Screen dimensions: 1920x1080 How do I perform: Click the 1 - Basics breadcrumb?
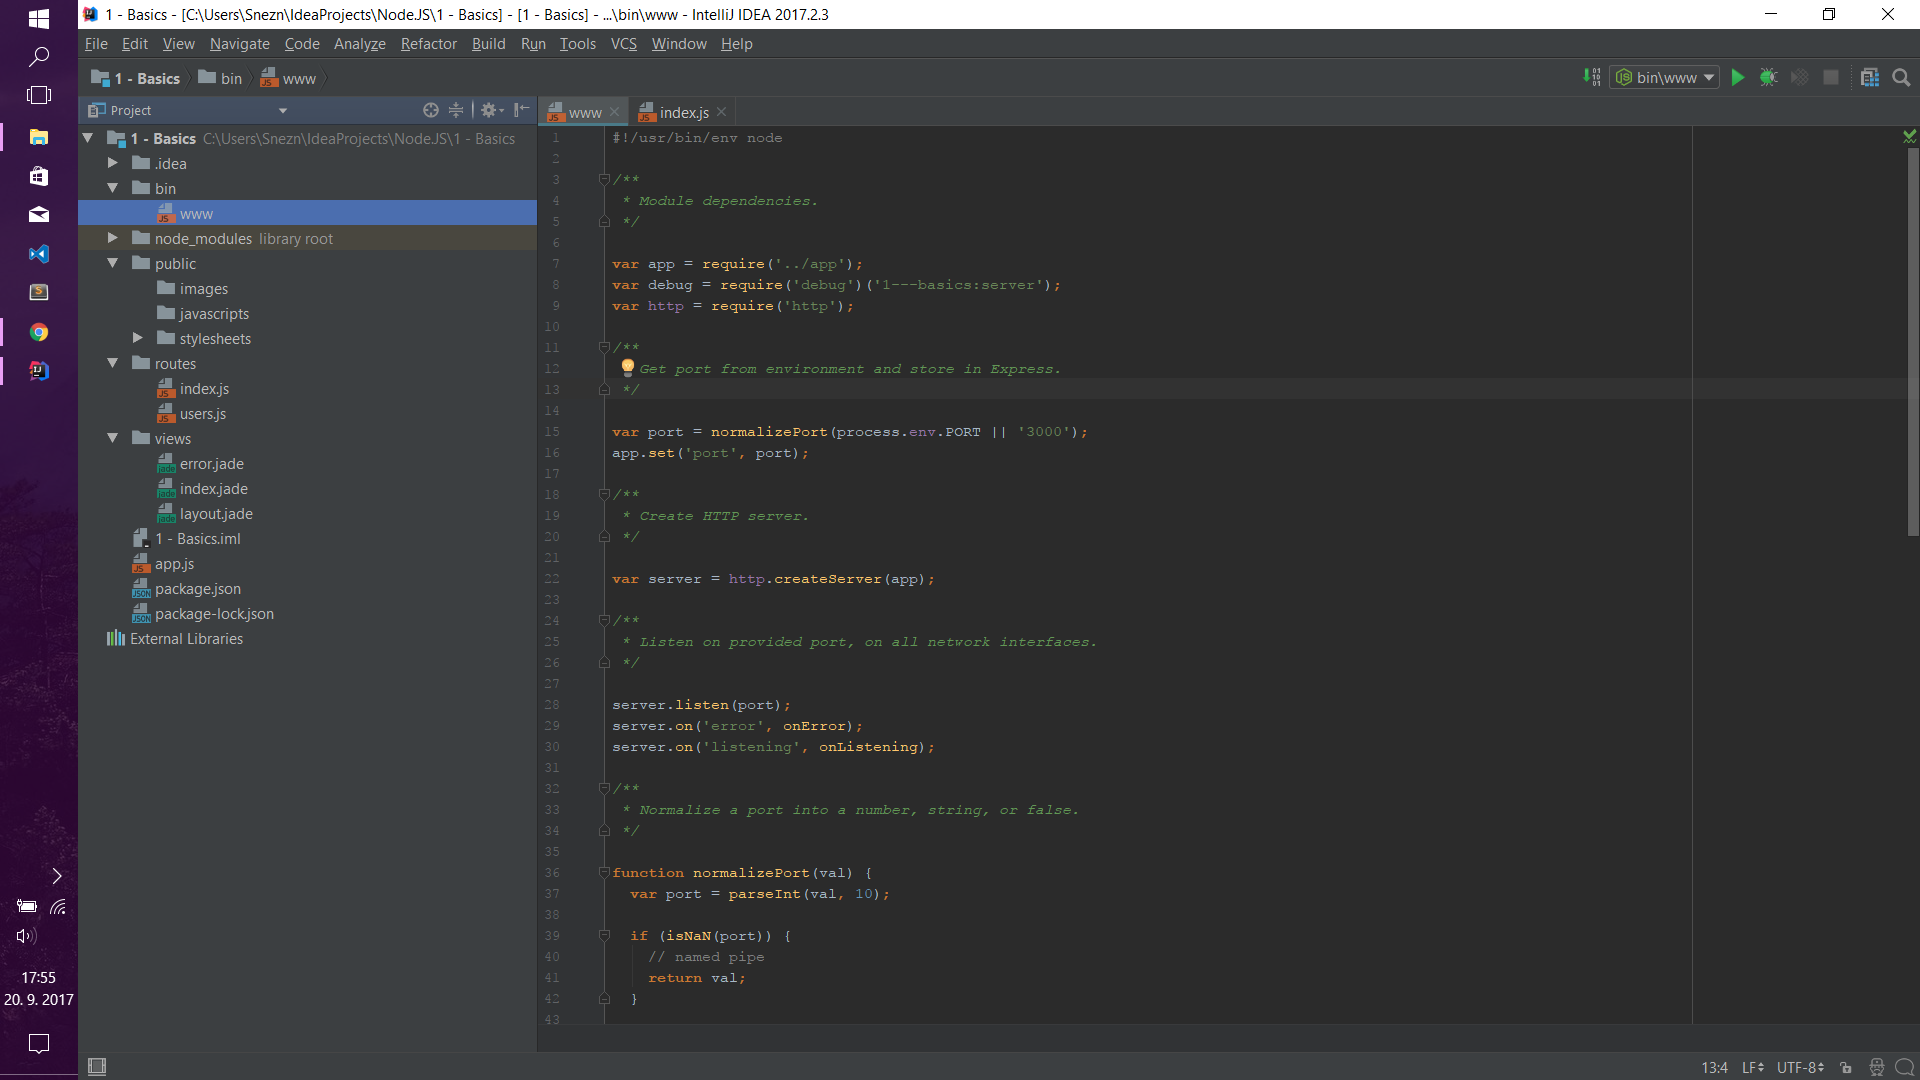[x=136, y=78]
